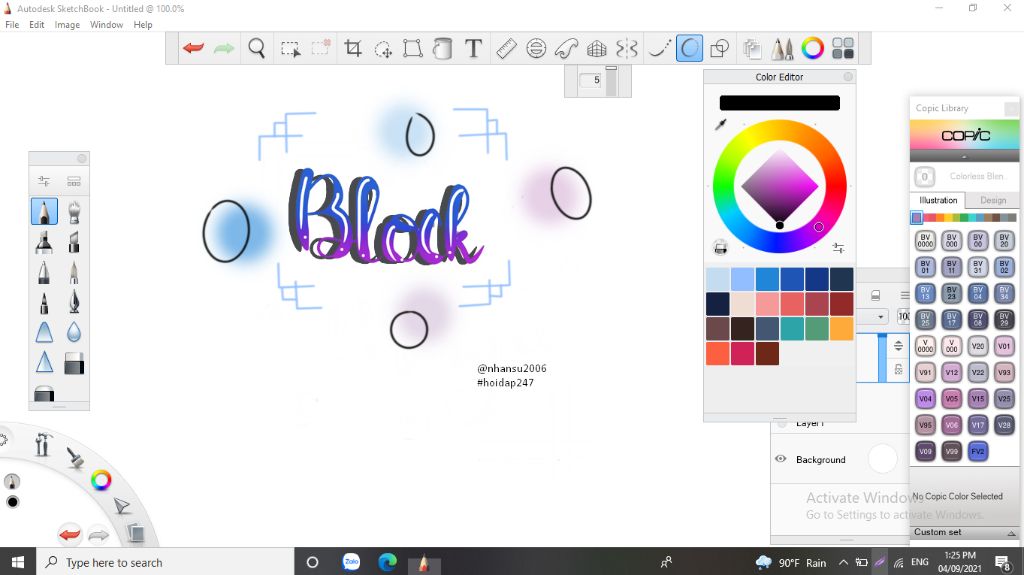
Task: Open the Edit menu
Action: click(37, 25)
